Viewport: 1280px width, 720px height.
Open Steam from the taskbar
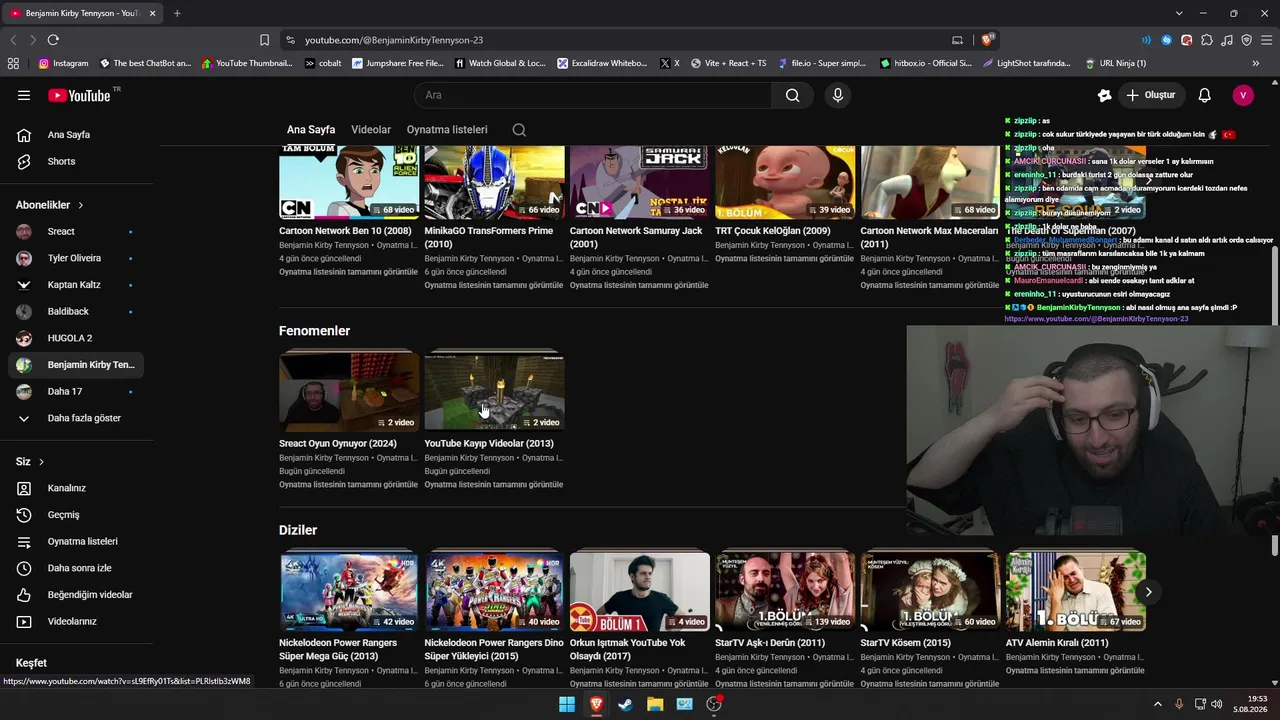coord(625,704)
